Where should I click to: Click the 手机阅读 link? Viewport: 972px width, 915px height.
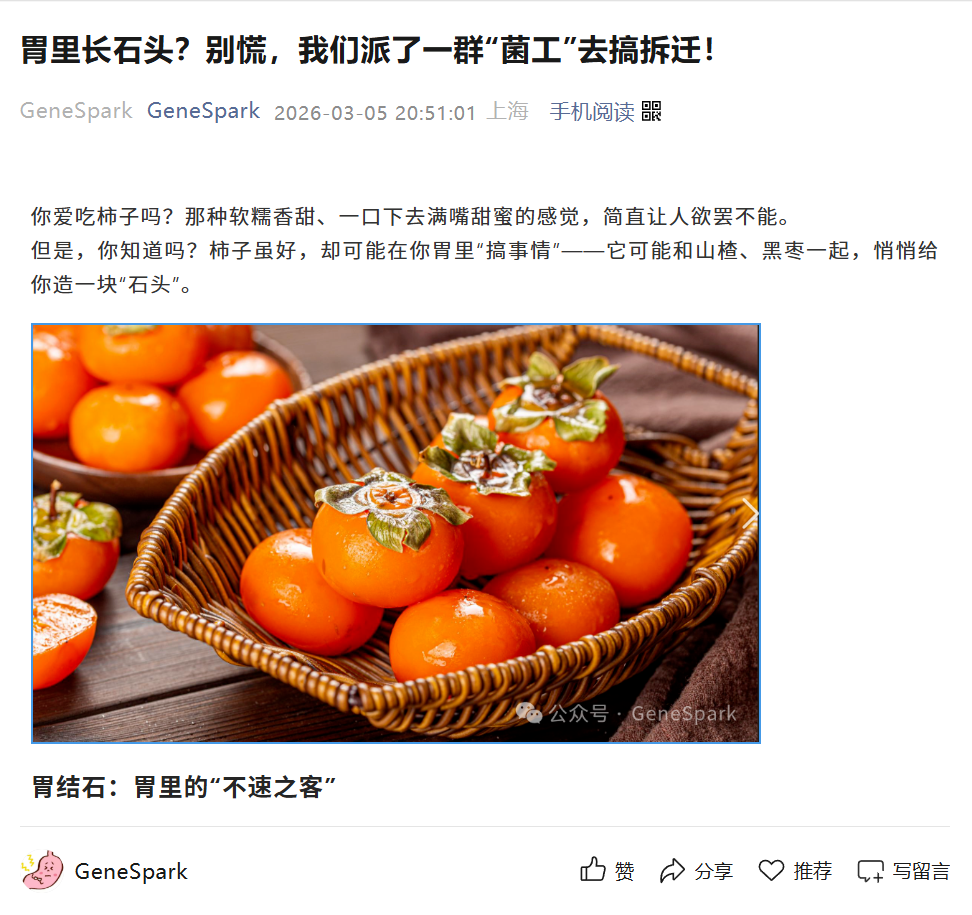(x=592, y=112)
